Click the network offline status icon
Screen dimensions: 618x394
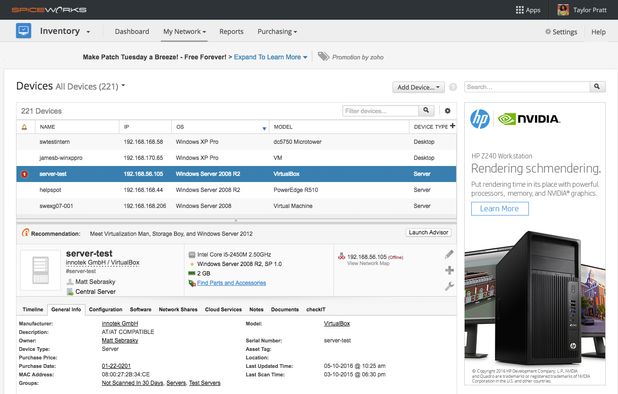tap(341, 256)
